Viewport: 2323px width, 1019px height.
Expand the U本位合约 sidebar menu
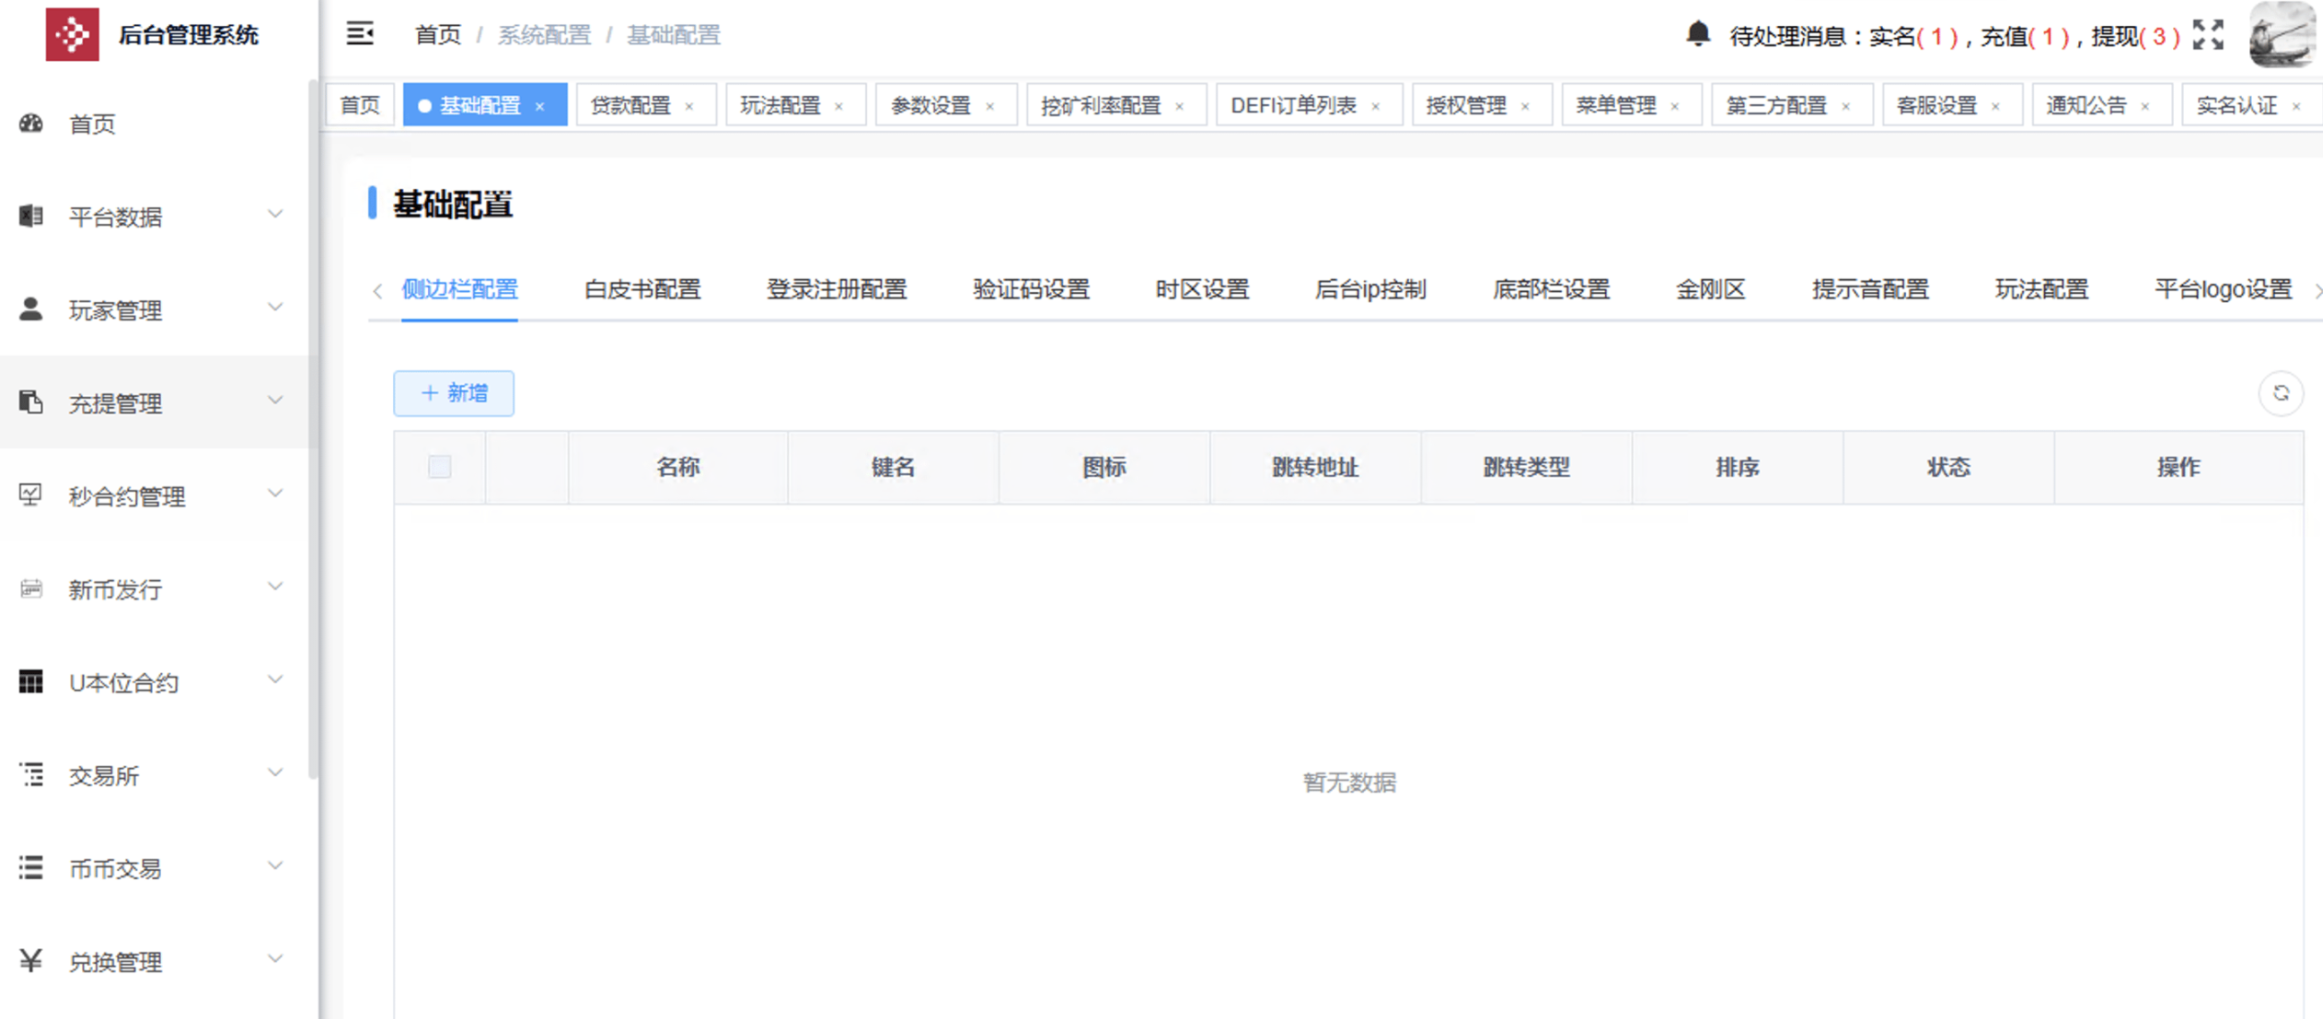[275, 680]
